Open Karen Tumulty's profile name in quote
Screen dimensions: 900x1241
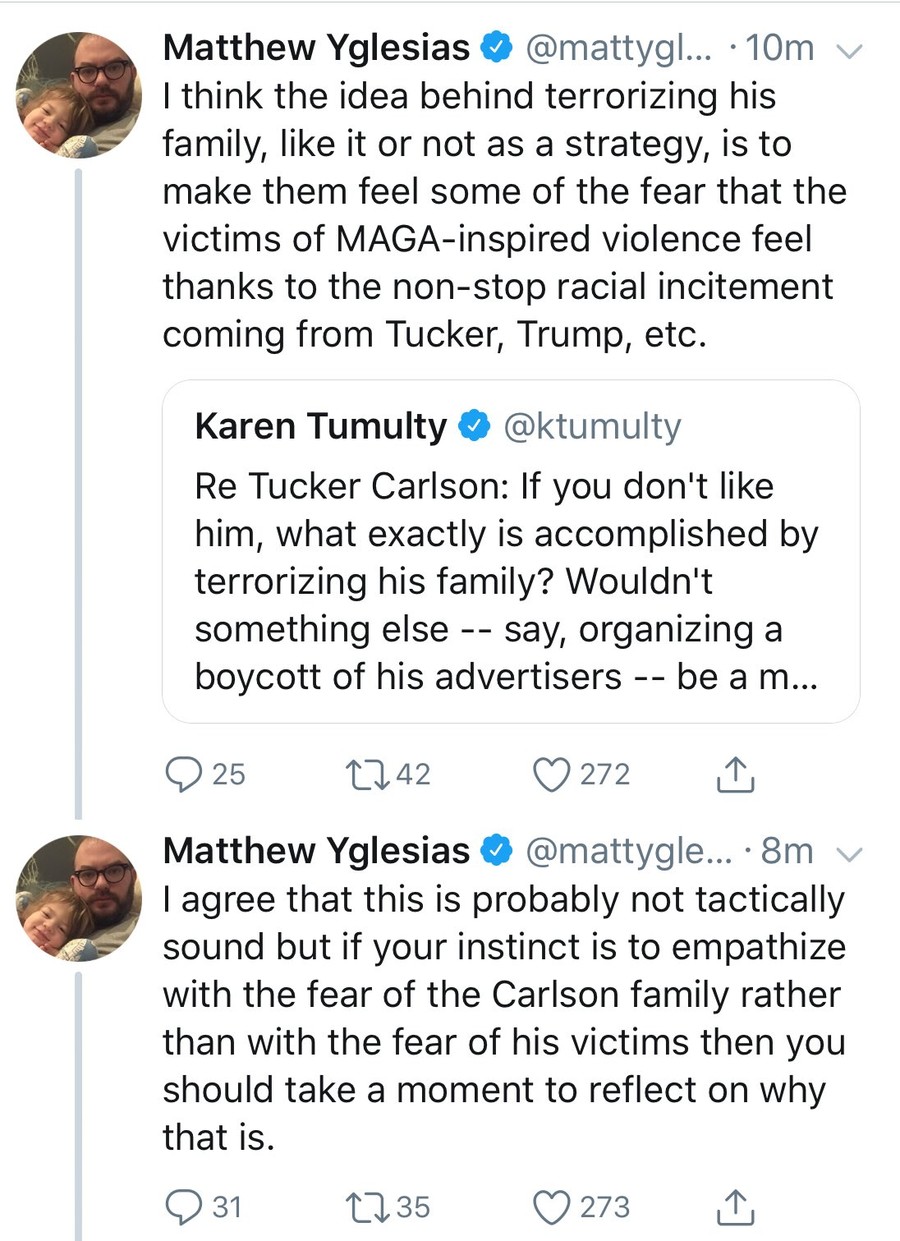point(321,427)
